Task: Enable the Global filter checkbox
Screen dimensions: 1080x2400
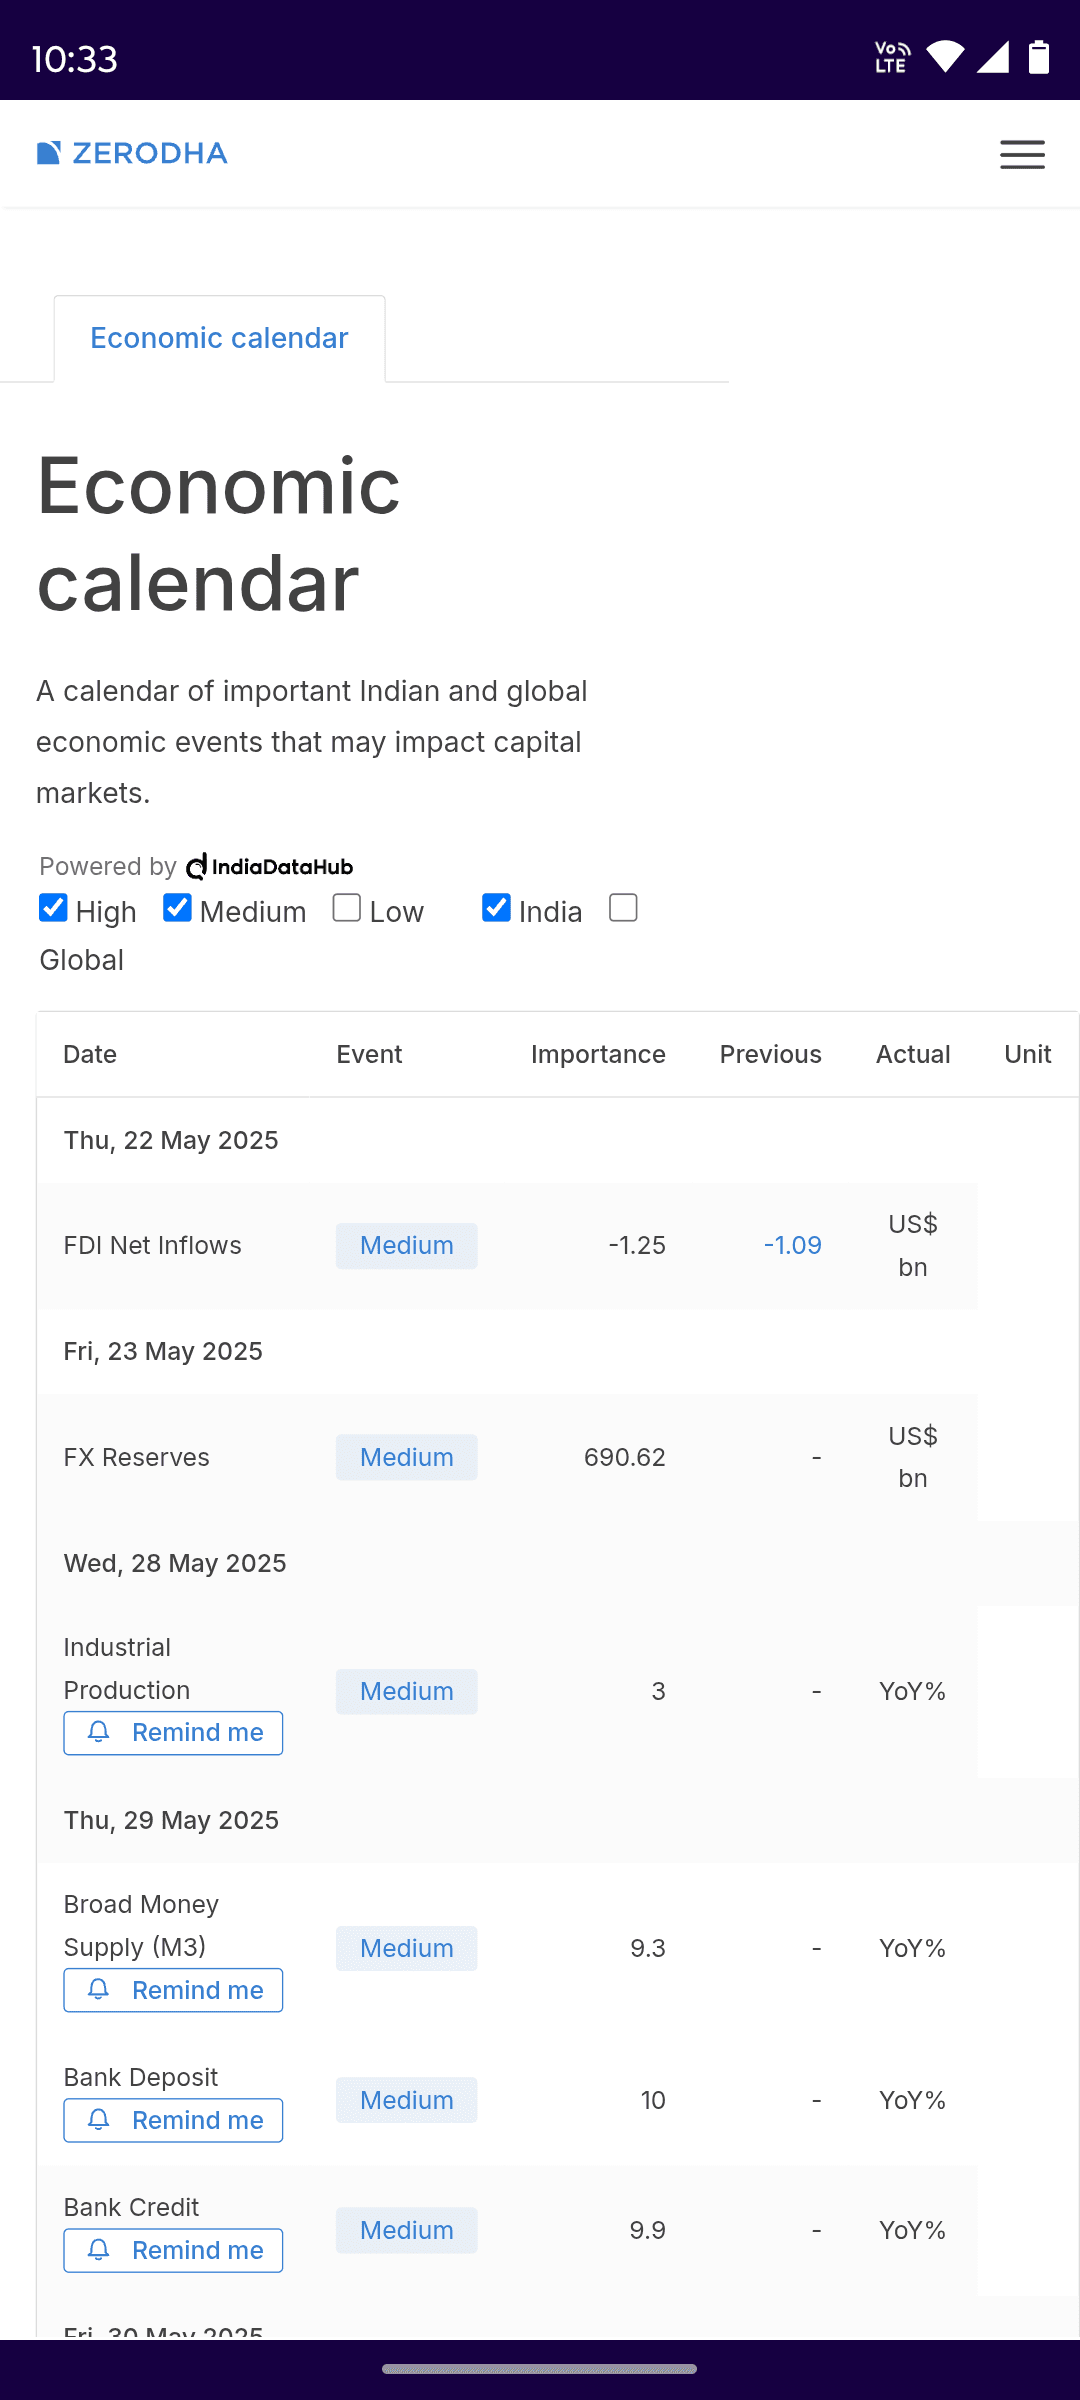Action: [623, 908]
